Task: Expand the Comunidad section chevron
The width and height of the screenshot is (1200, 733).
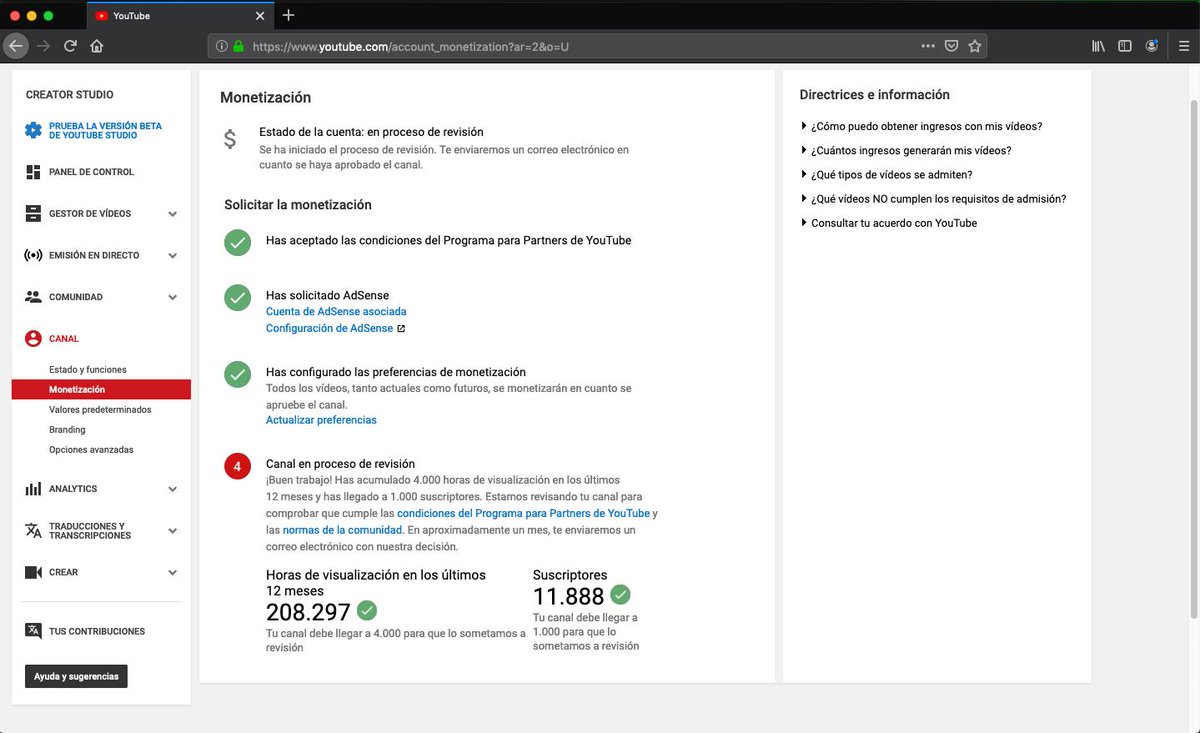Action: point(172,298)
